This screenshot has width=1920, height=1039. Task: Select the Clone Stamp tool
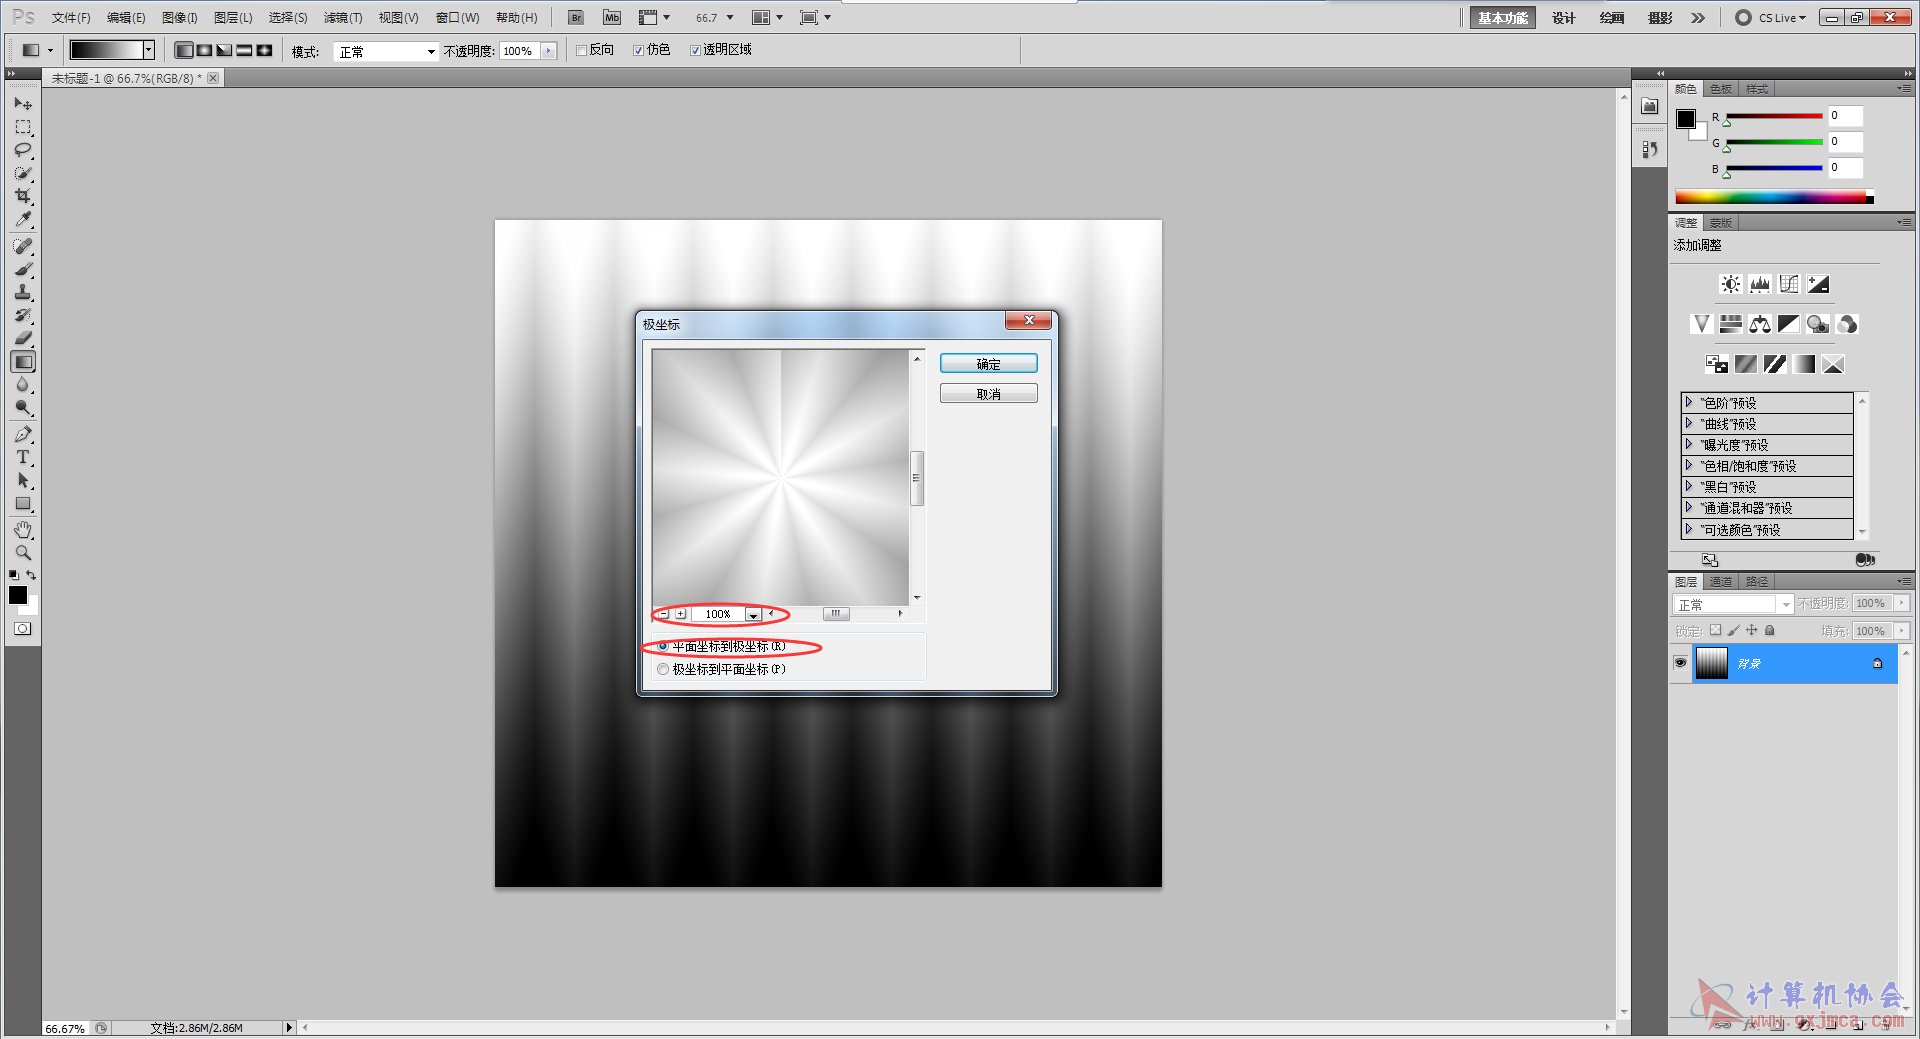point(23,292)
